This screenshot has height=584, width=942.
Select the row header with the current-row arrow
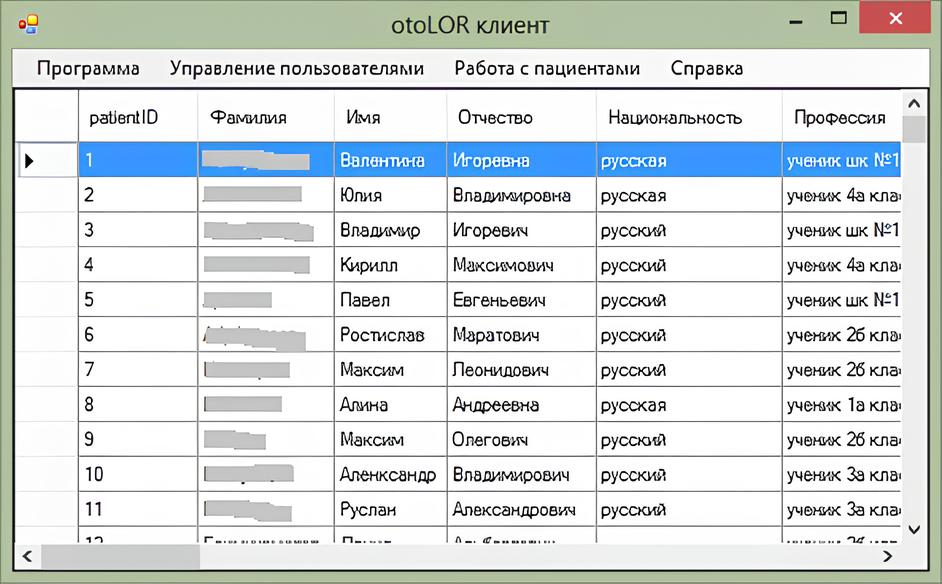click(46, 160)
